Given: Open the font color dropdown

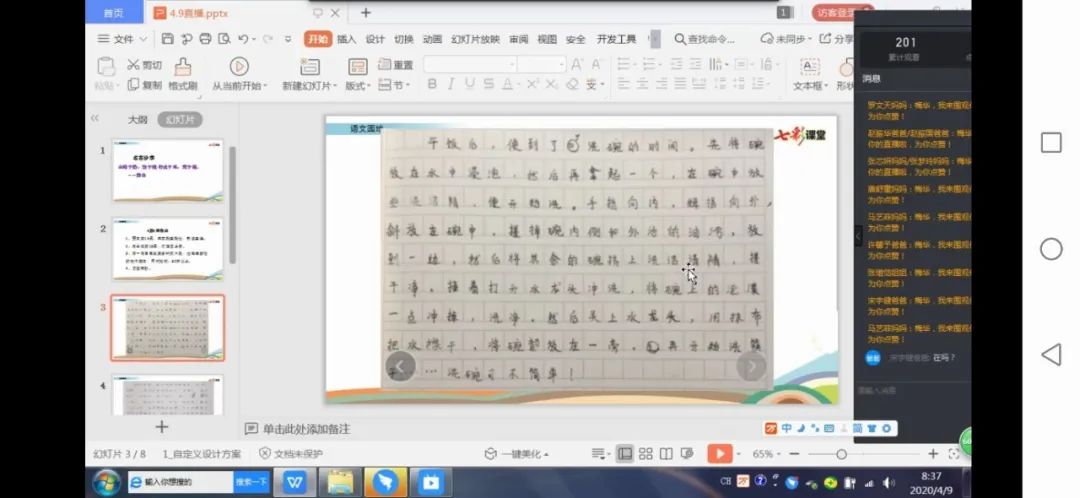Looking at the screenshot, I should 517,85.
